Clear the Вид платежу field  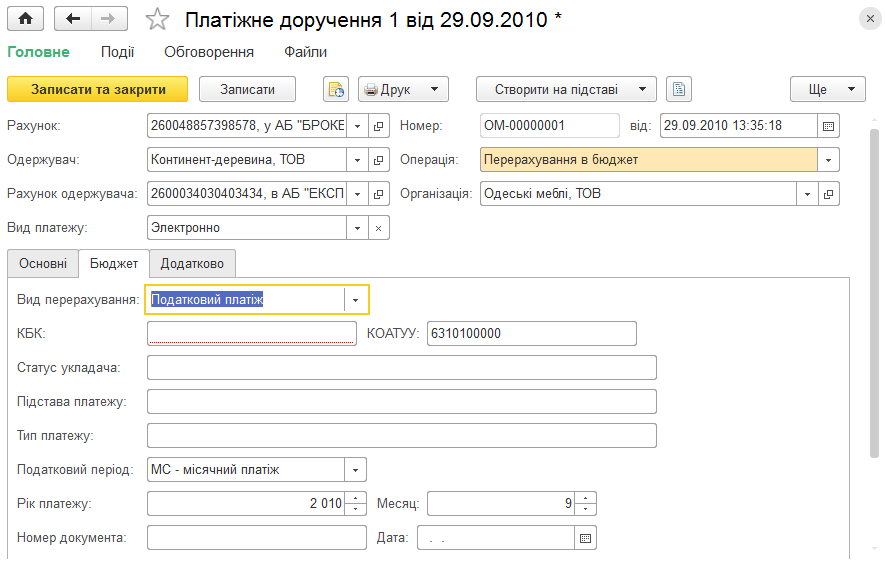(379, 228)
